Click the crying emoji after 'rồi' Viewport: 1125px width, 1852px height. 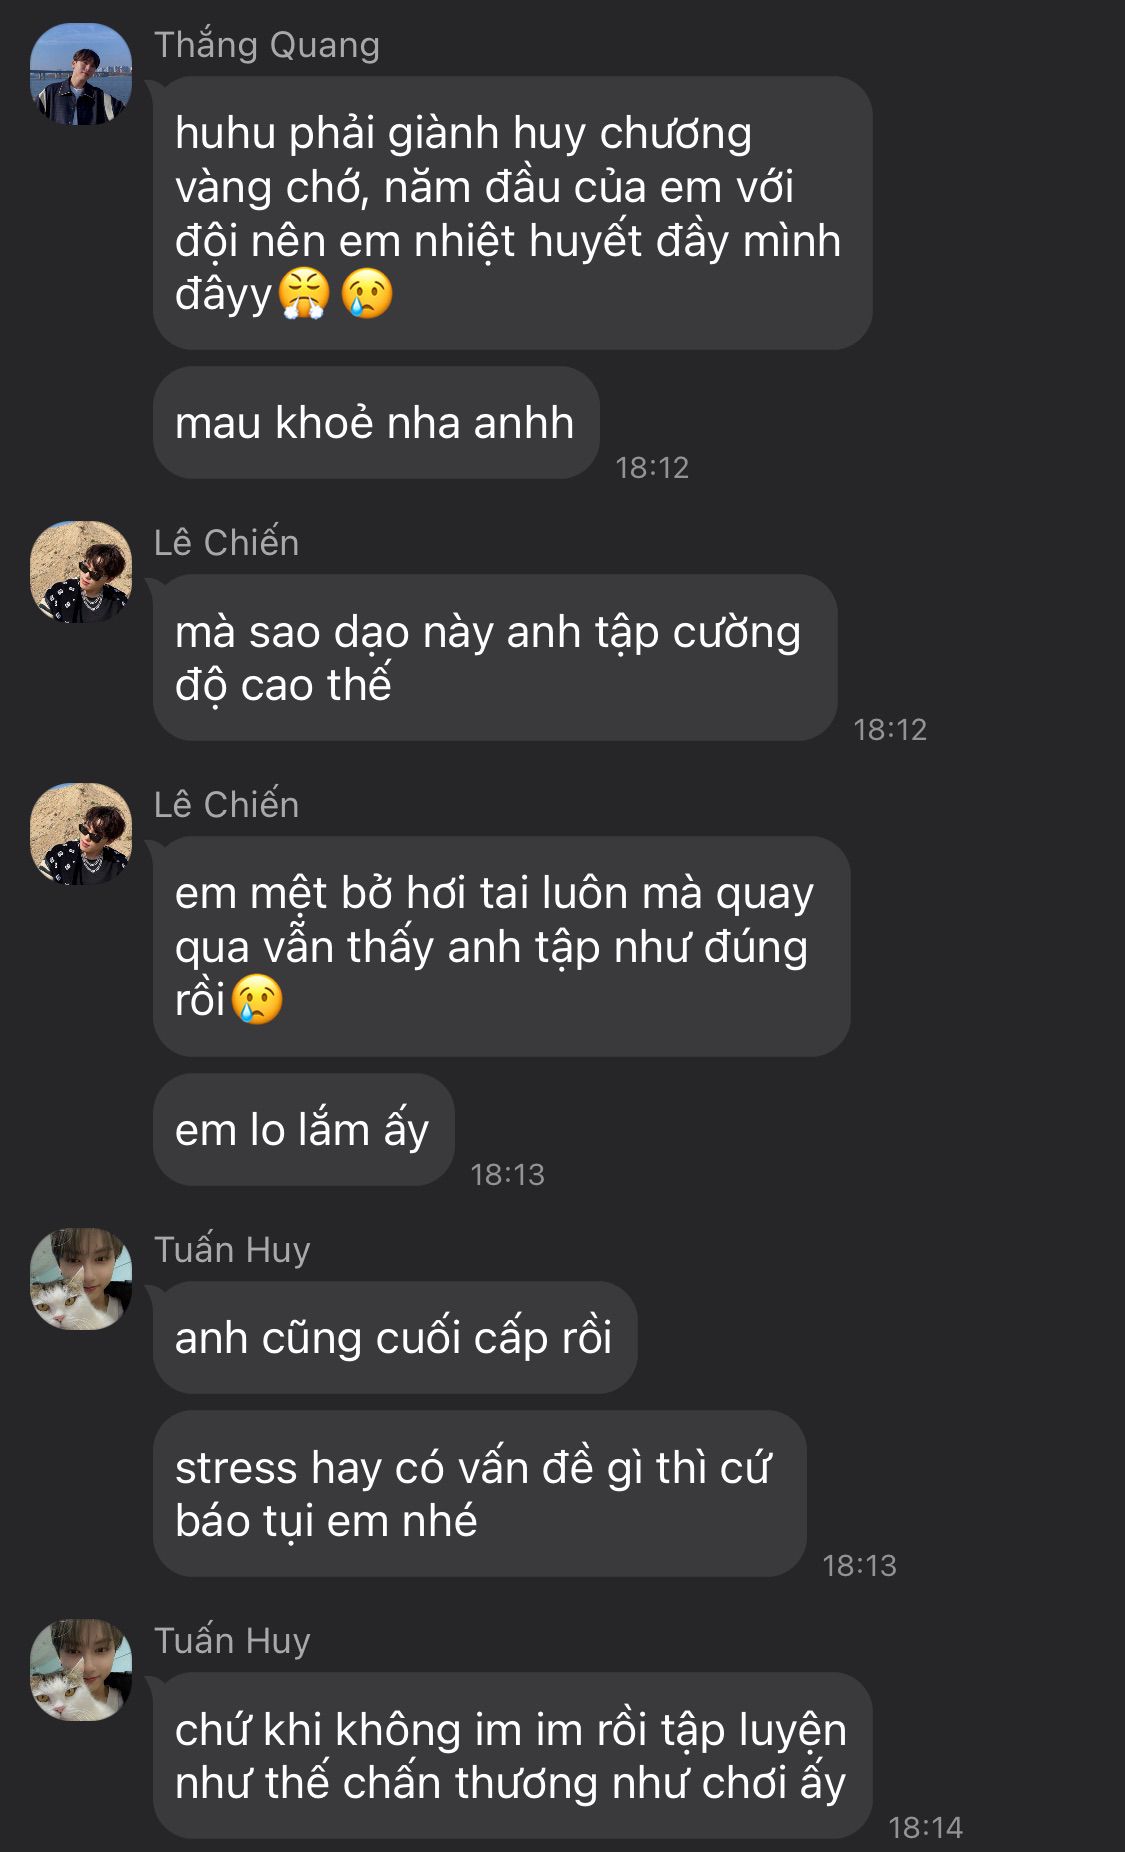coord(258,999)
